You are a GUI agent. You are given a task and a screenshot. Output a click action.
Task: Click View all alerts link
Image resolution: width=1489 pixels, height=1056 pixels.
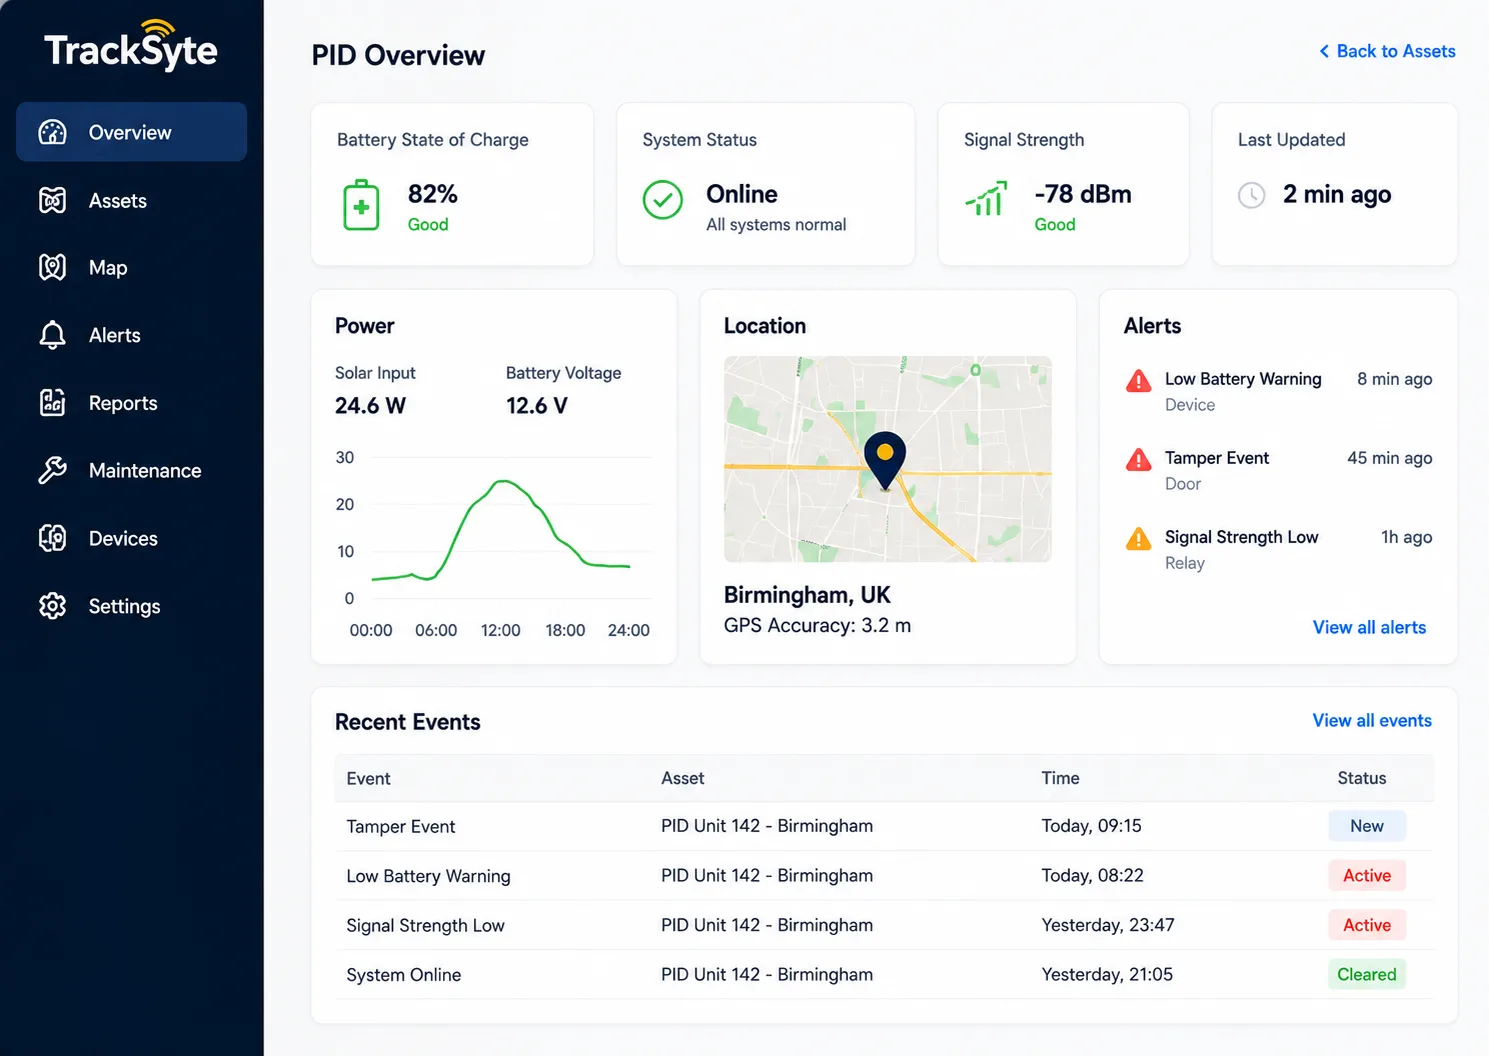tap(1369, 627)
